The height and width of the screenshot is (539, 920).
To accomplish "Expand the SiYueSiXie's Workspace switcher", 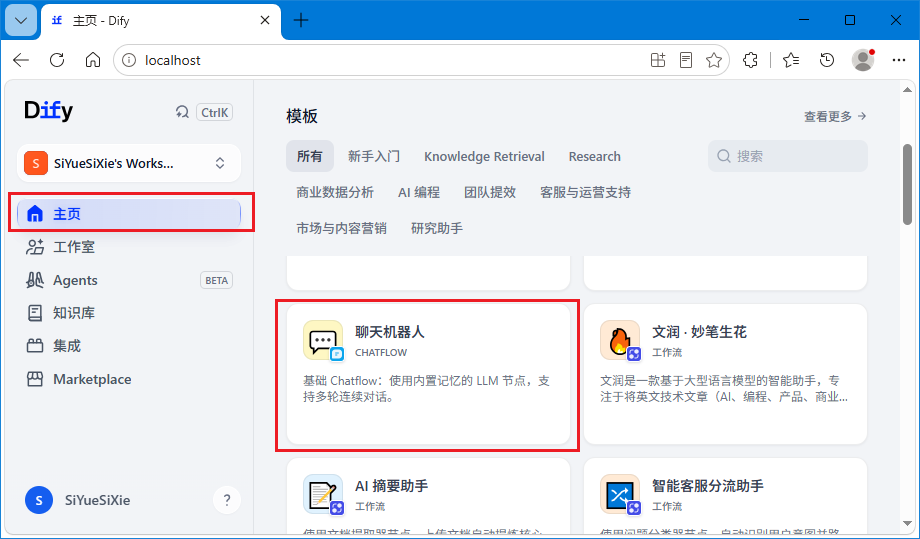I will pos(129,163).
